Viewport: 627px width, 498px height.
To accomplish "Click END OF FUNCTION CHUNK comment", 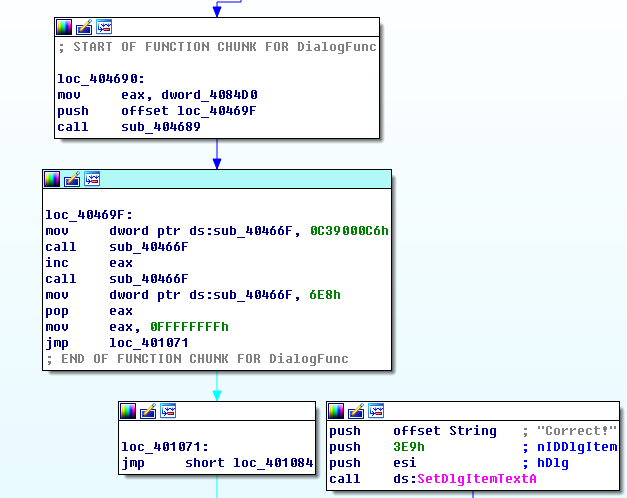I will [x=197, y=359].
